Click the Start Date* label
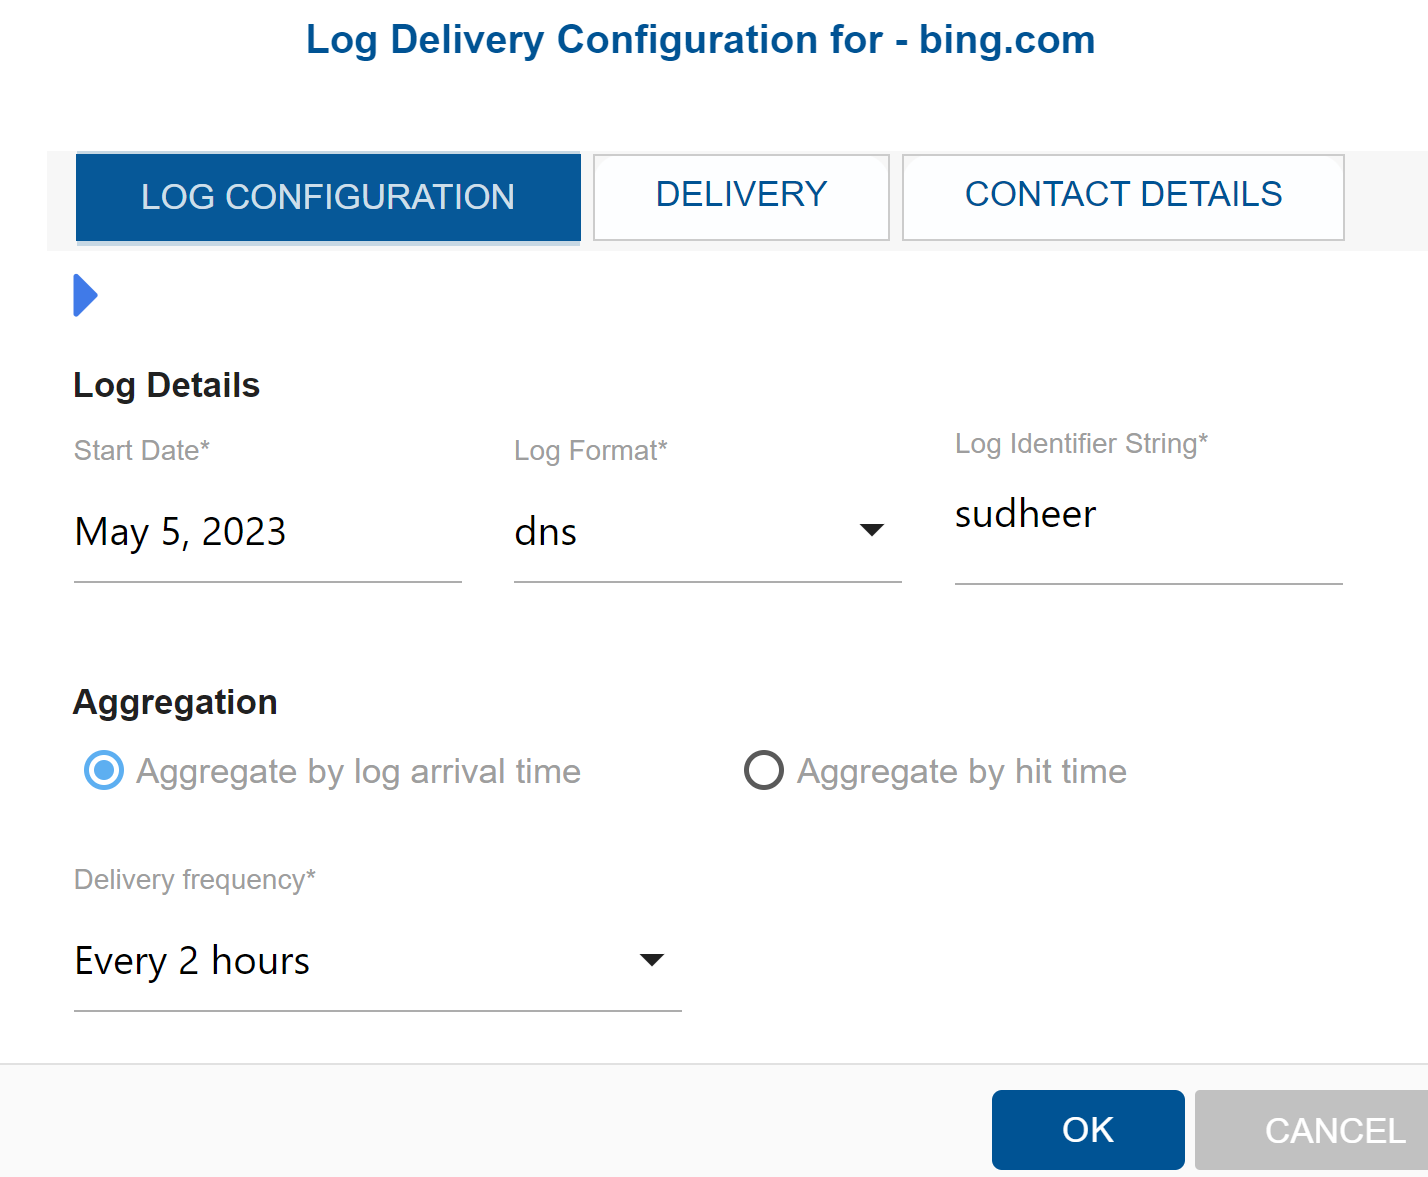 [142, 451]
